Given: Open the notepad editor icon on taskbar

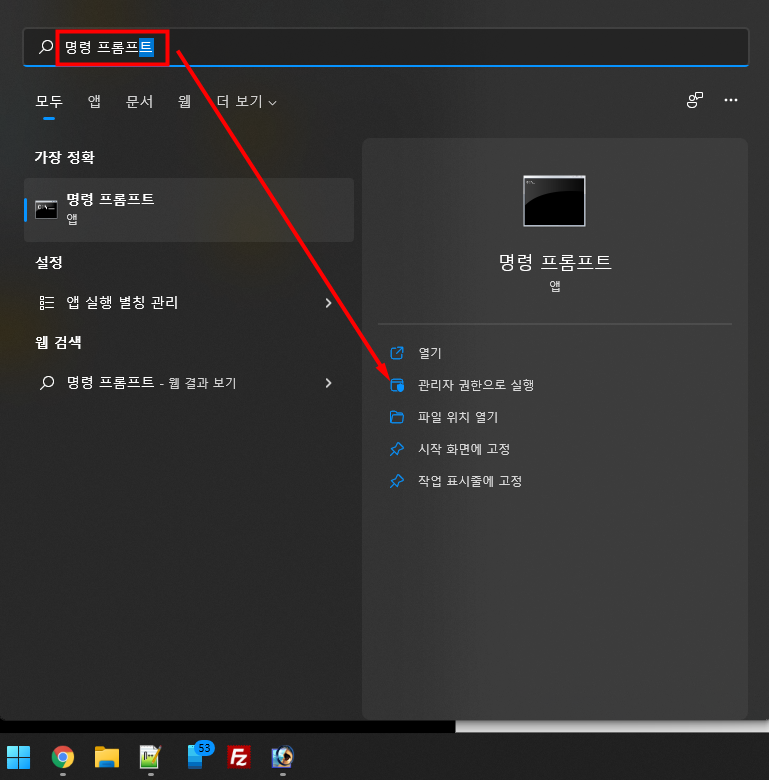Looking at the screenshot, I should 150,757.
